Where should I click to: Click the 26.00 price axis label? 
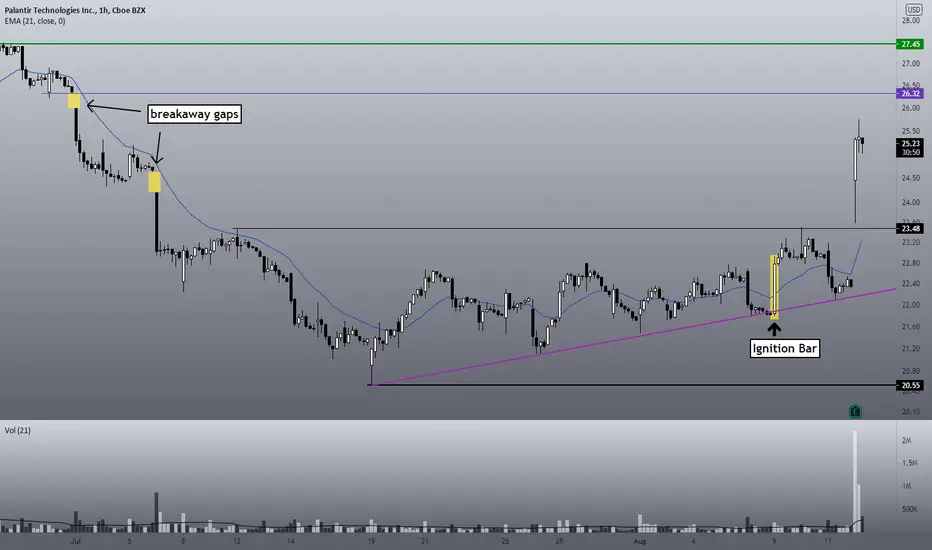911,108
